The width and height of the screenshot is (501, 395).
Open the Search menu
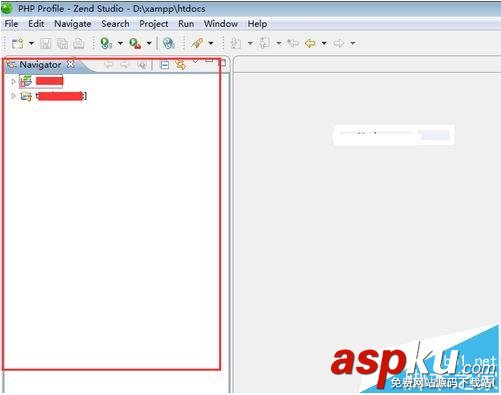115,24
